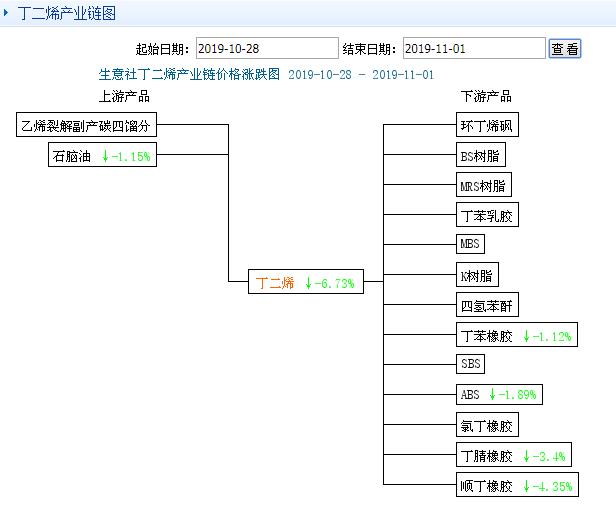Open the 乙烯裂解副产碳四馏分 node
The height and width of the screenshot is (513, 616).
coord(86,125)
